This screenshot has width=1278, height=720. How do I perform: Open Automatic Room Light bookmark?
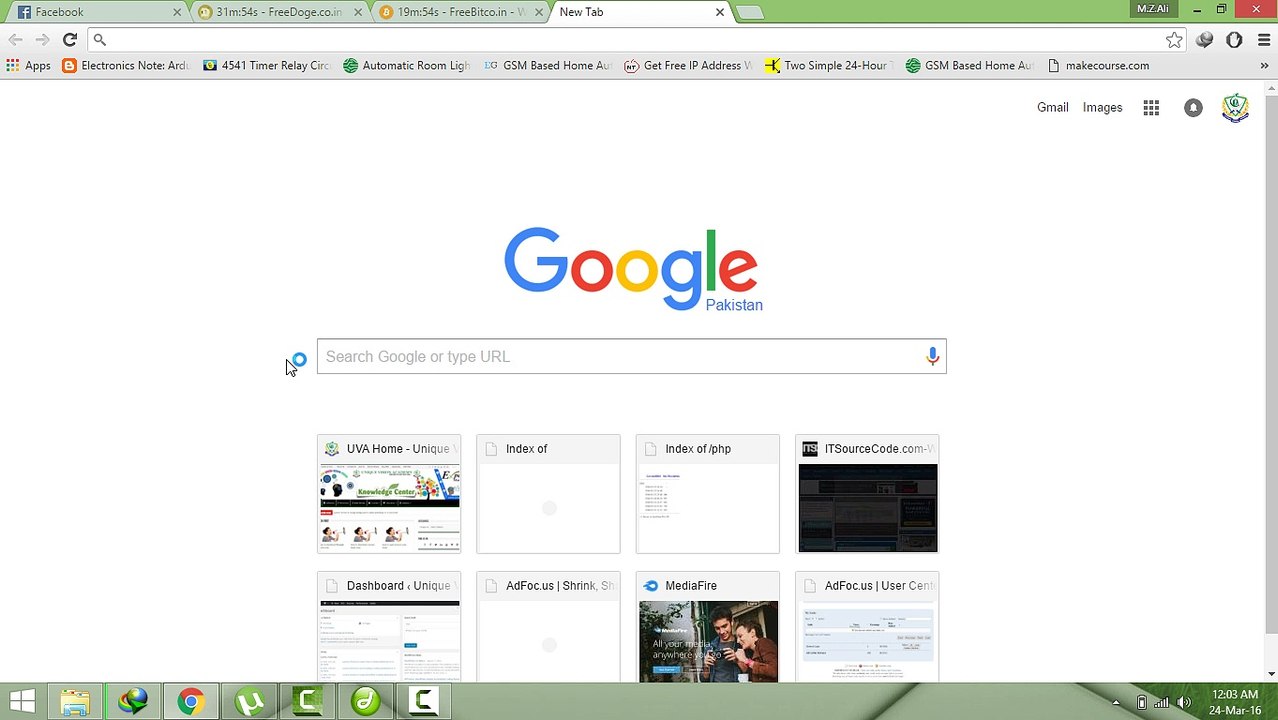pyautogui.click(x=406, y=66)
